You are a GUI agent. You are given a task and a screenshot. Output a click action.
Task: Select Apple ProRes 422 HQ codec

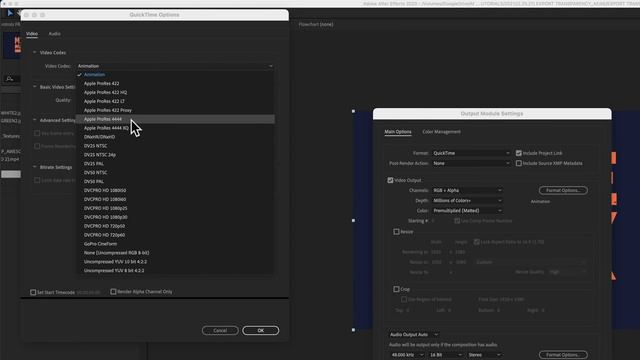(175, 93)
